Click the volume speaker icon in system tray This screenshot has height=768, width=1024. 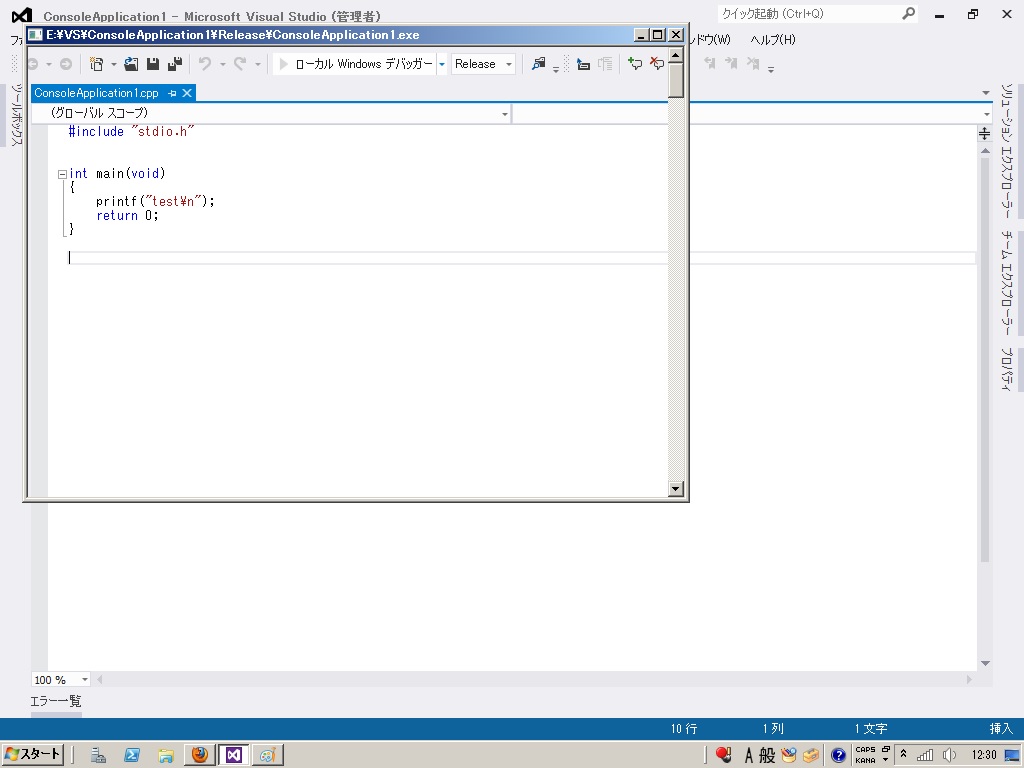(x=949, y=755)
